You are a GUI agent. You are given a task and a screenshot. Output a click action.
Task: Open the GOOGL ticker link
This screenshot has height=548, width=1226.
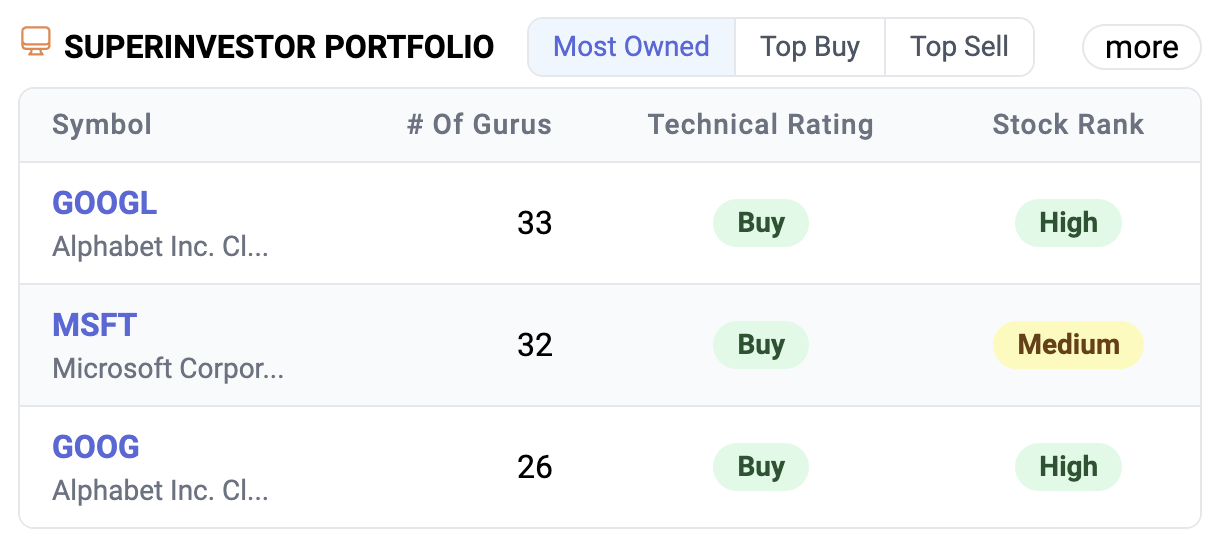point(105,203)
